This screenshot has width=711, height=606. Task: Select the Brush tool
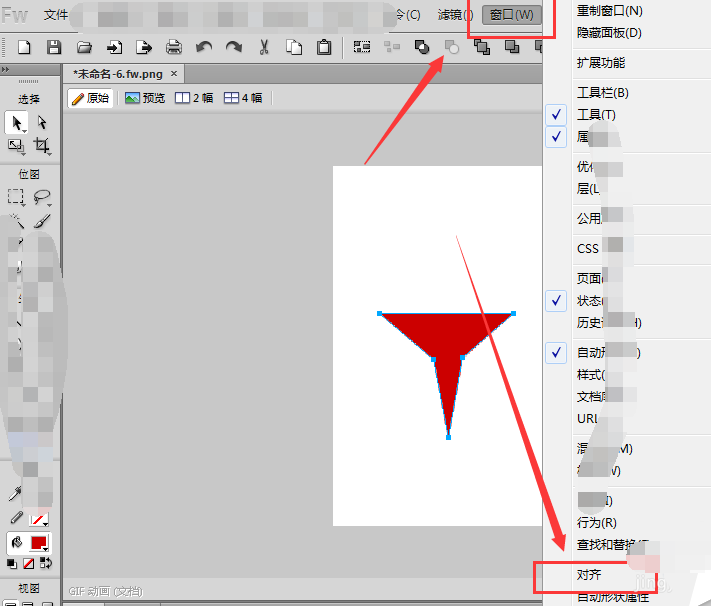(x=42, y=220)
